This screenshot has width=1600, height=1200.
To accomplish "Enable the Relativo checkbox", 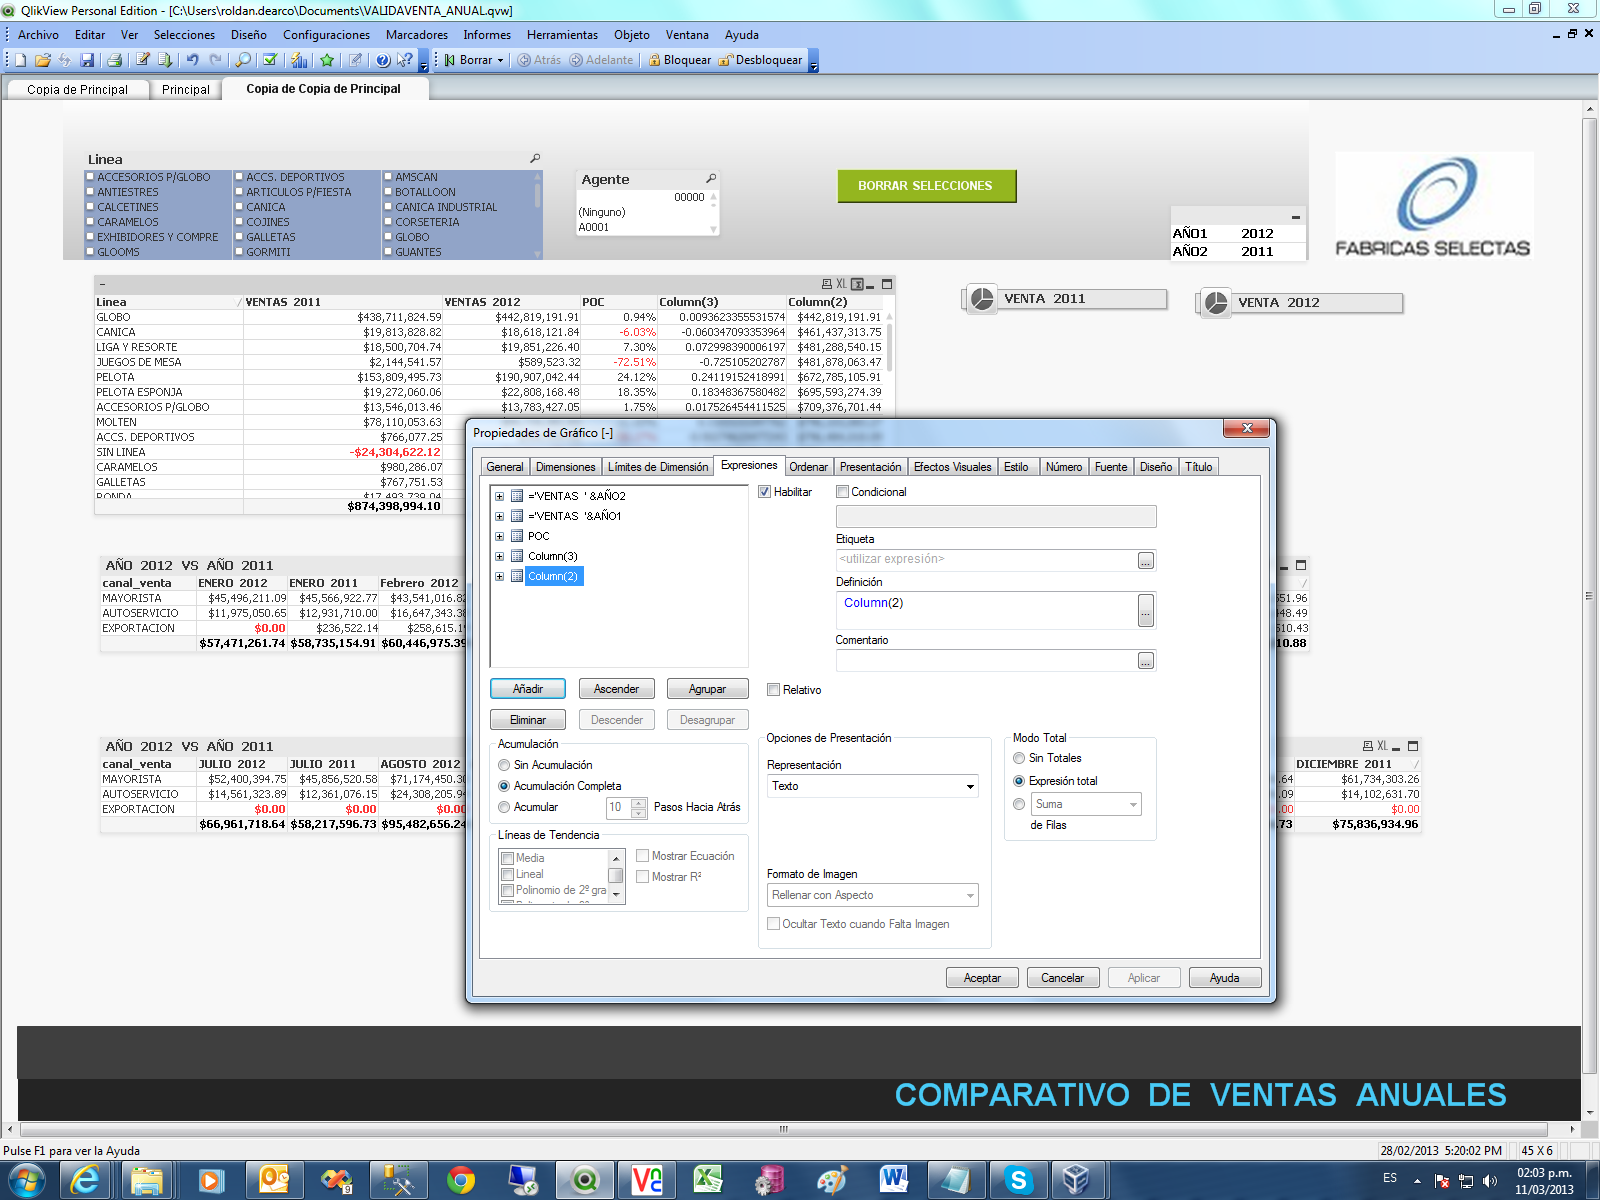I will 773,690.
